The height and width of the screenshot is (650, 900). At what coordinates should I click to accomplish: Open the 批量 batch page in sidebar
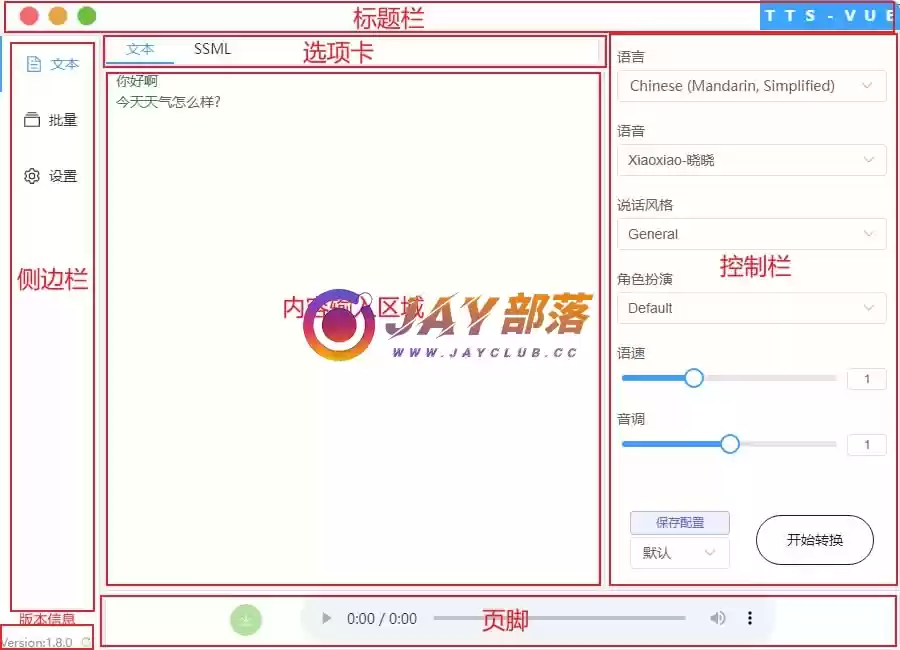tap(51, 120)
